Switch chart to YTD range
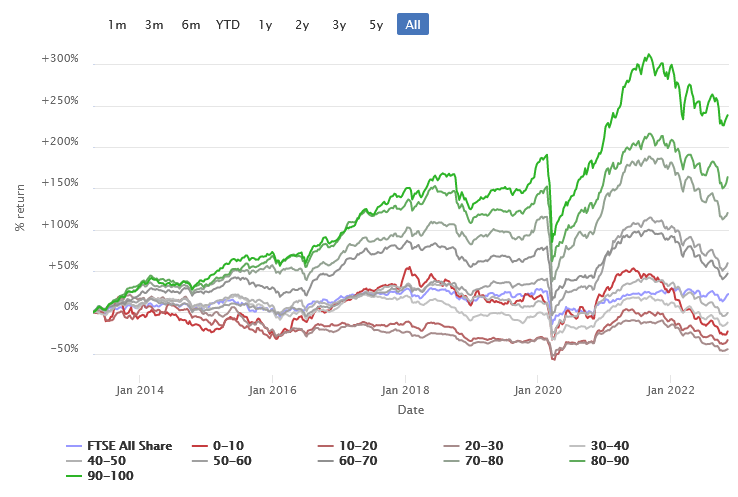 (x=228, y=24)
